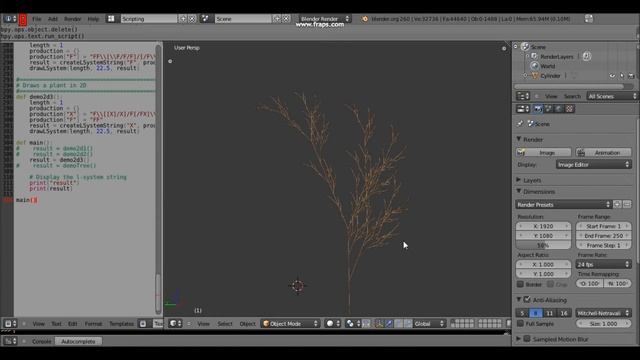This screenshot has width=640, height=360.
Task: Click the Autocomplete button in console
Action: coord(78,341)
